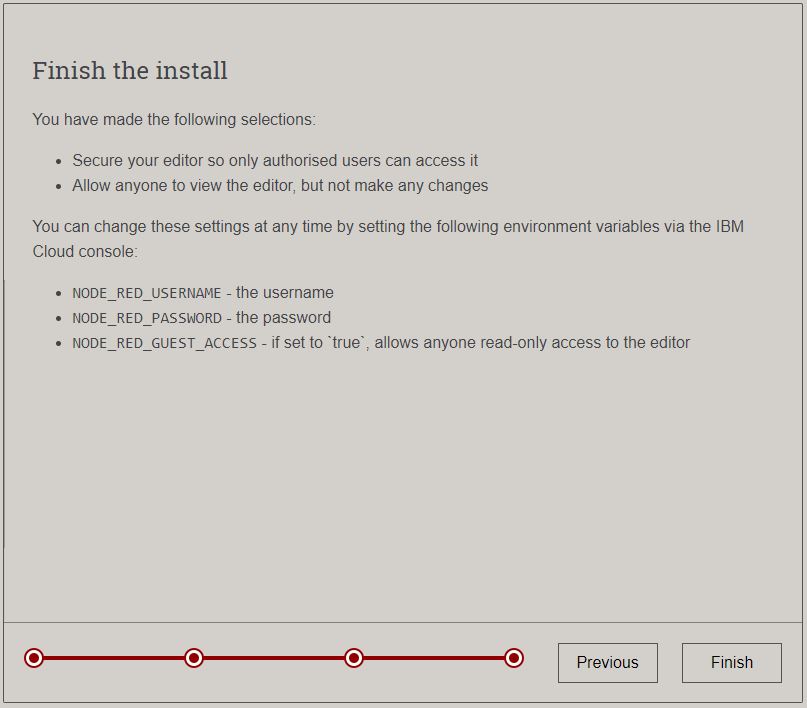The width and height of the screenshot is (807, 708).
Task: Click "You have made the following selections" text
Action: pyautogui.click(x=174, y=119)
